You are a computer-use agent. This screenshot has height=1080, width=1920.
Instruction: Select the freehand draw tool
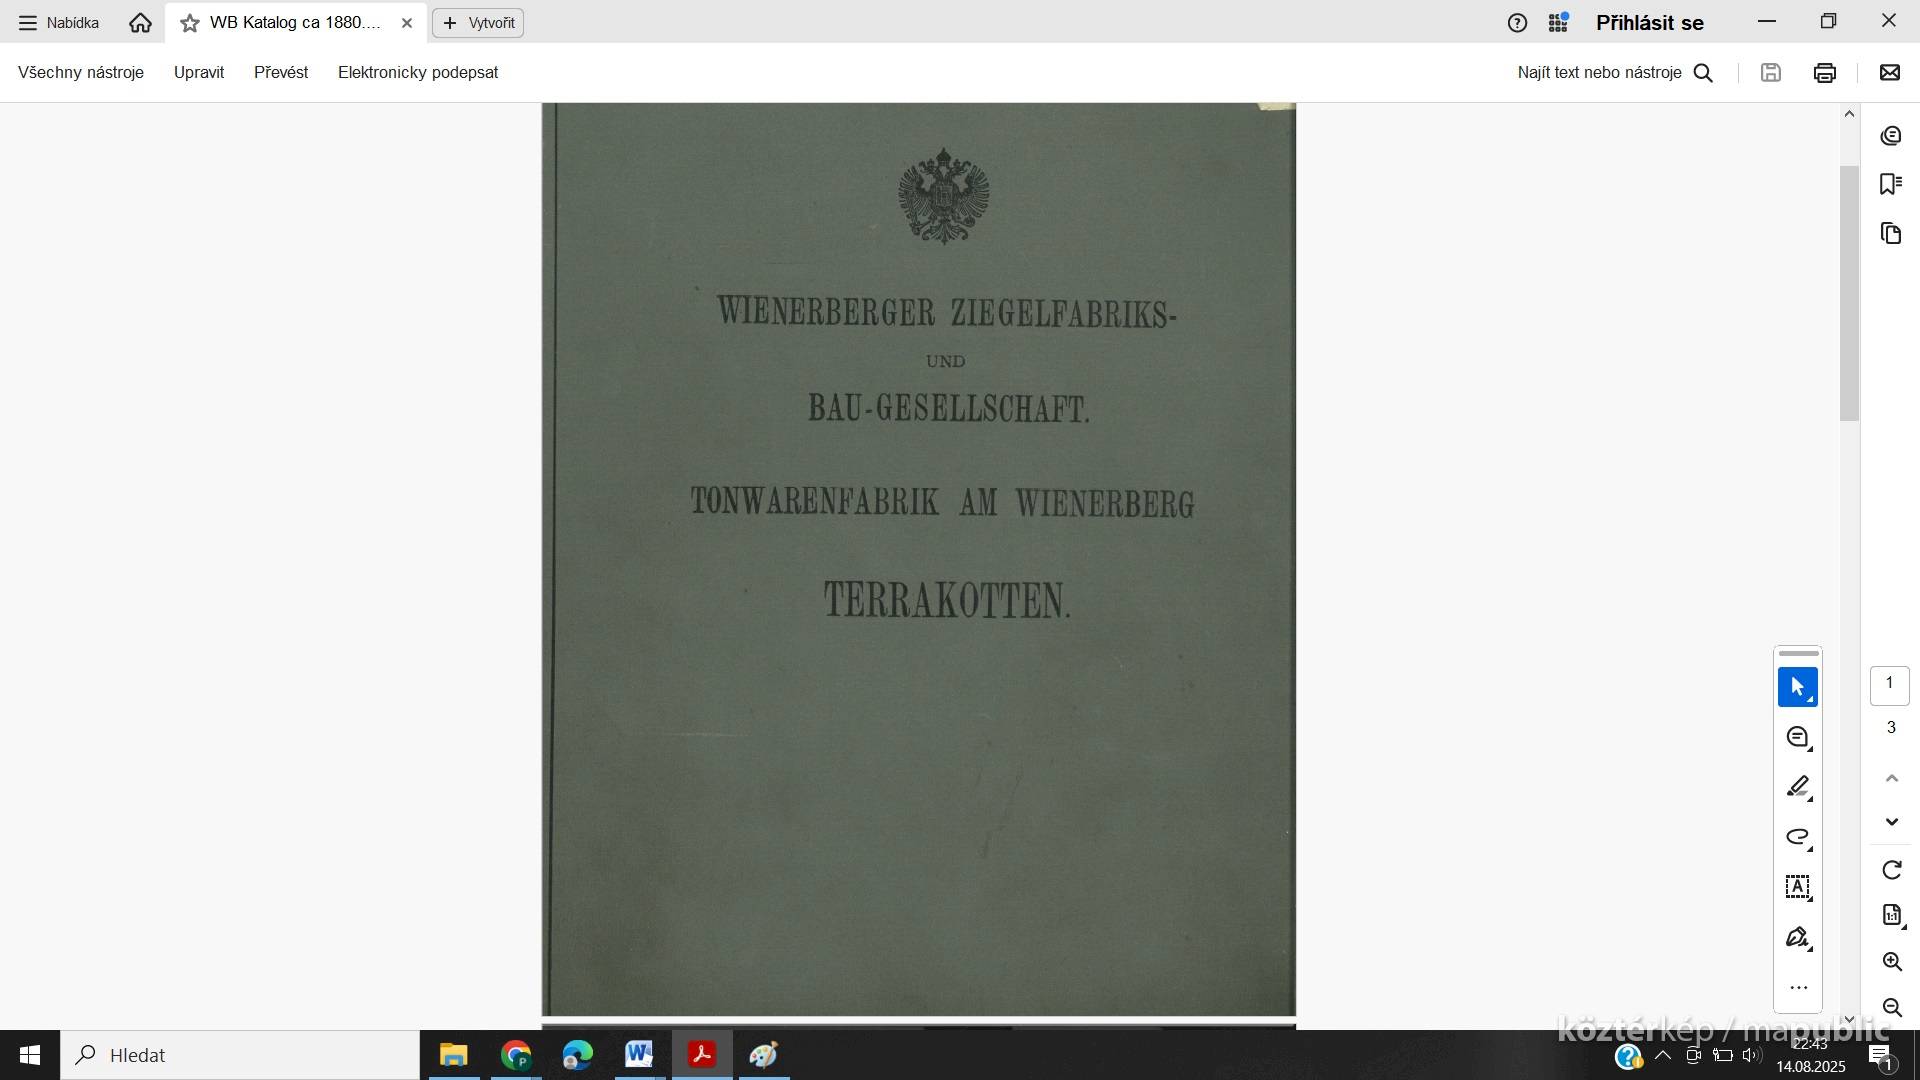(1798, 837)
